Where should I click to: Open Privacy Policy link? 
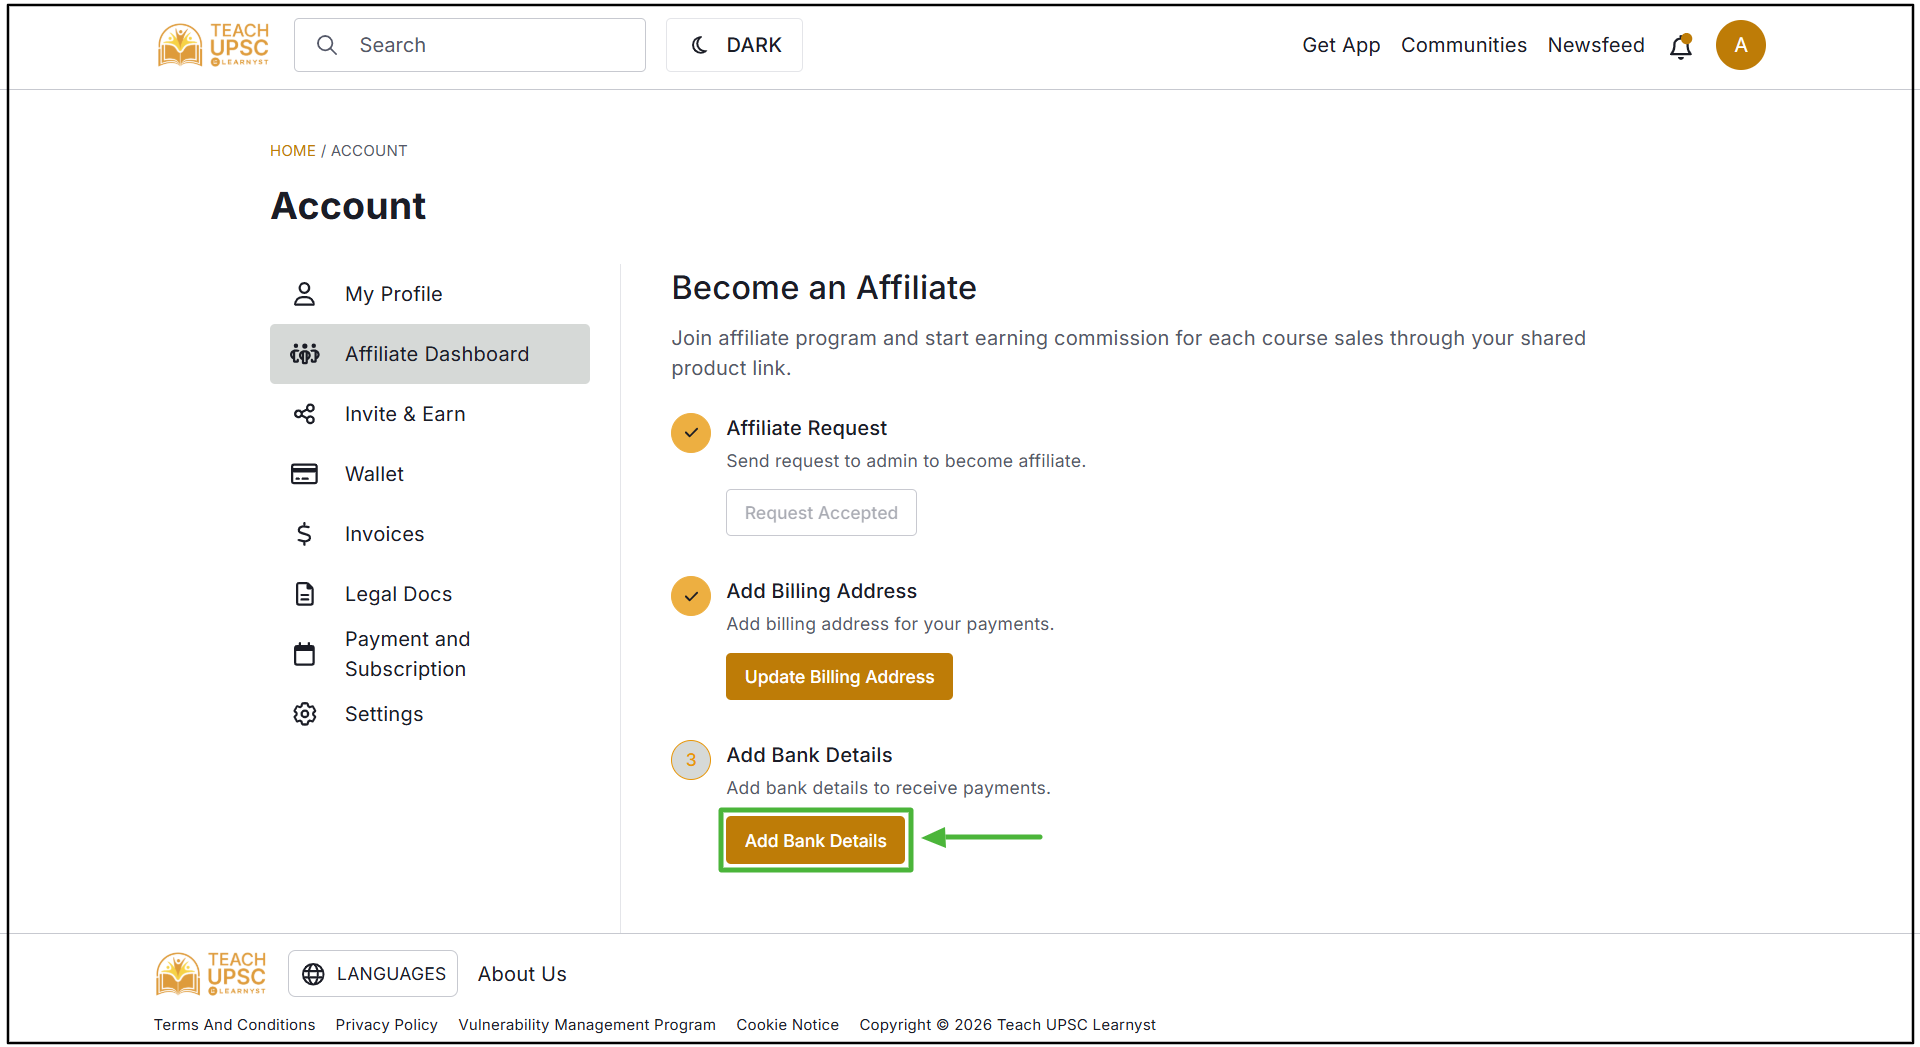pyautogui.click(x=387, y=1025)
